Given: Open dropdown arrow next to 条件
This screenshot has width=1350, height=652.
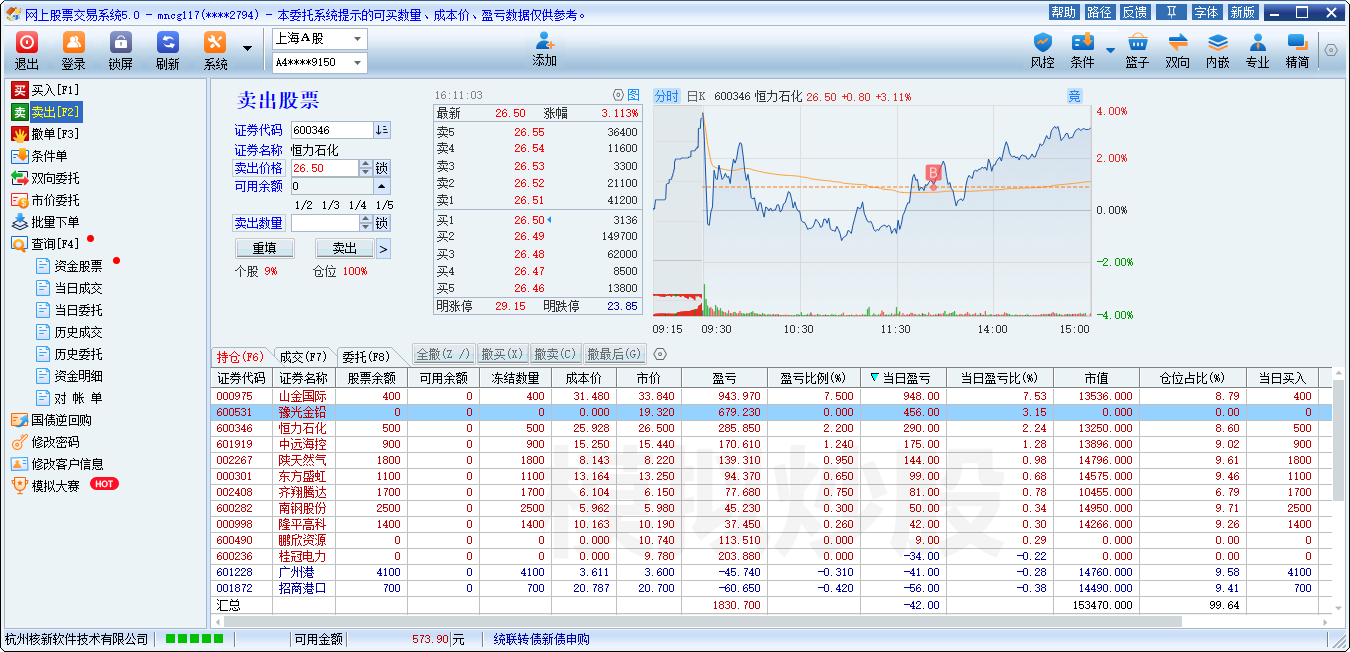Looking at the screenshot, I should tap(1110, 50).
